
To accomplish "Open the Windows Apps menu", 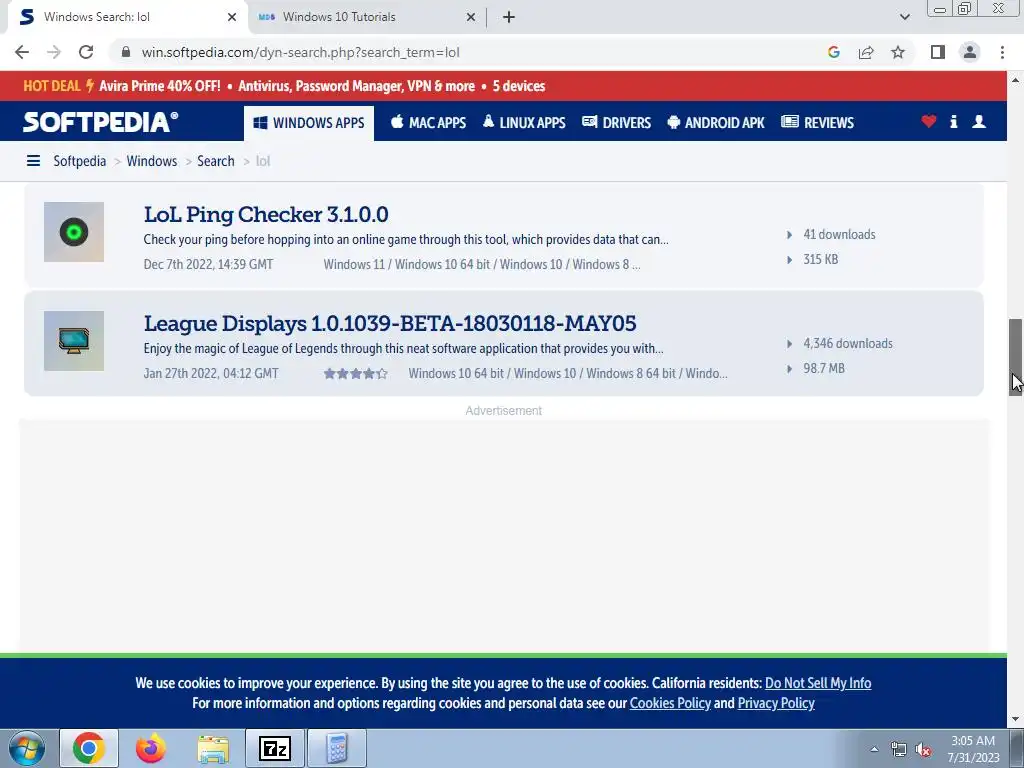I will pos(309,123).
